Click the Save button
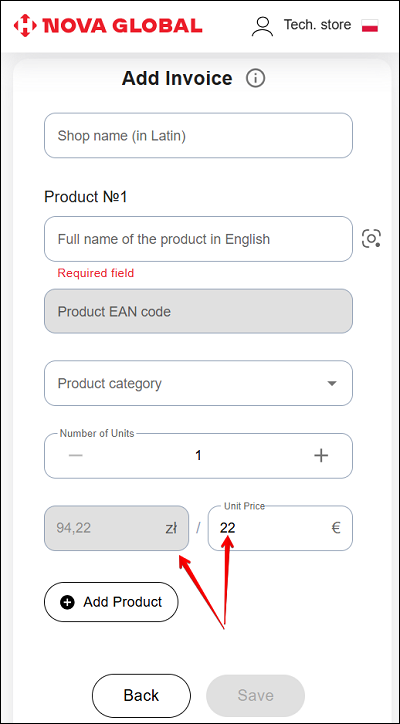This screenshot has width=400, height=724. (x=255, y=695)
